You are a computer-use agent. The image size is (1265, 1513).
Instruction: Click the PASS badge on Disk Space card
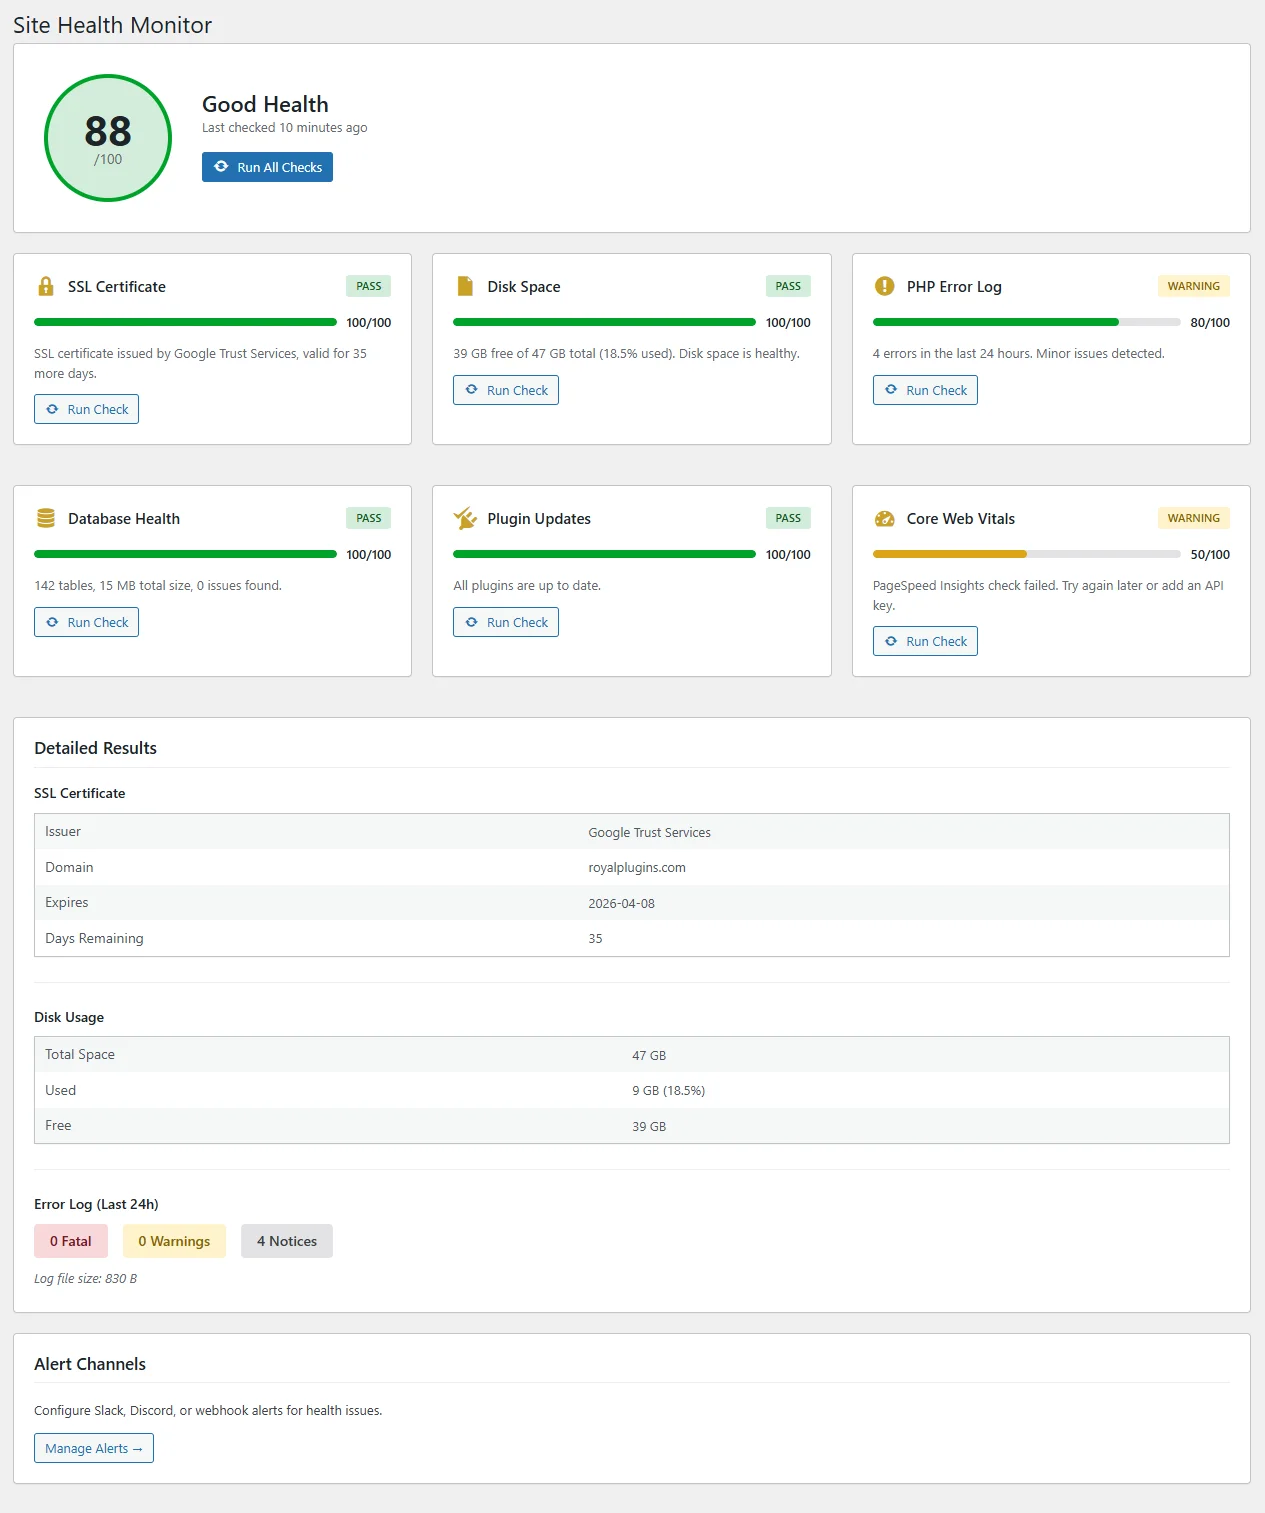click(788, 285)
